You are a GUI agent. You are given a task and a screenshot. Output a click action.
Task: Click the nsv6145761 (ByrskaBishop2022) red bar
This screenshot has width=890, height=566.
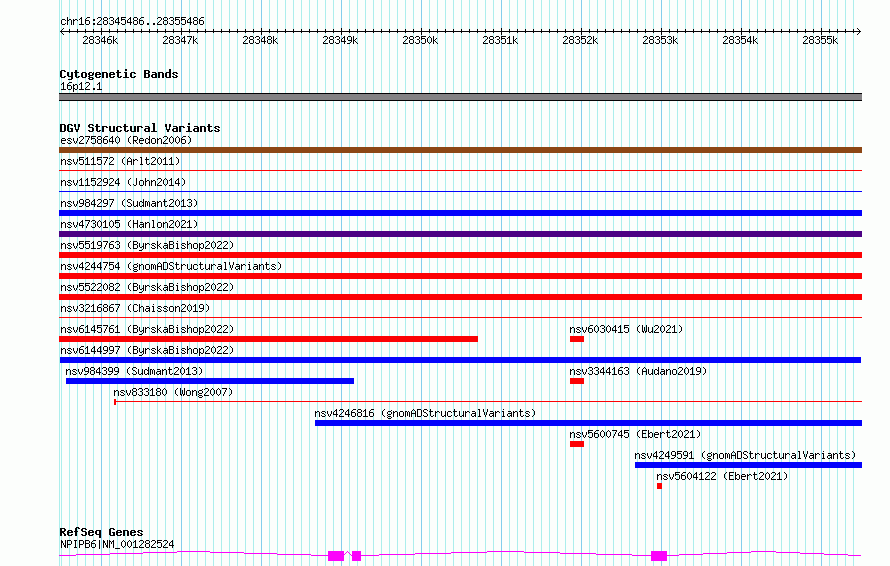[x=268, y=339]
